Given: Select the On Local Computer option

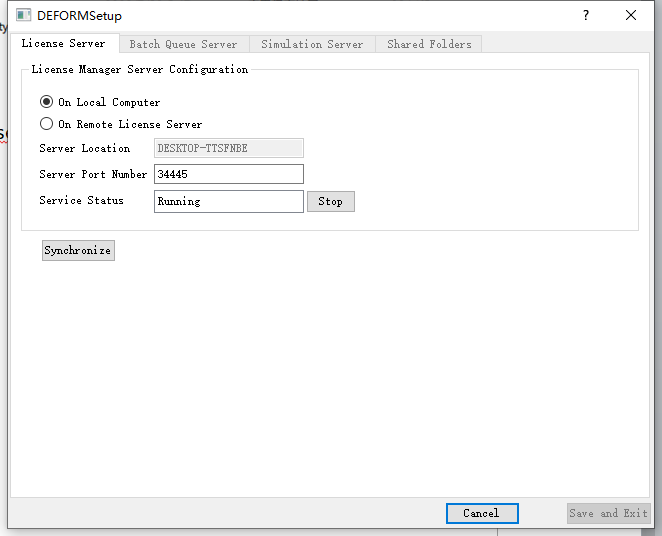Looking at the screenshot, I should (x=47, y=102).
